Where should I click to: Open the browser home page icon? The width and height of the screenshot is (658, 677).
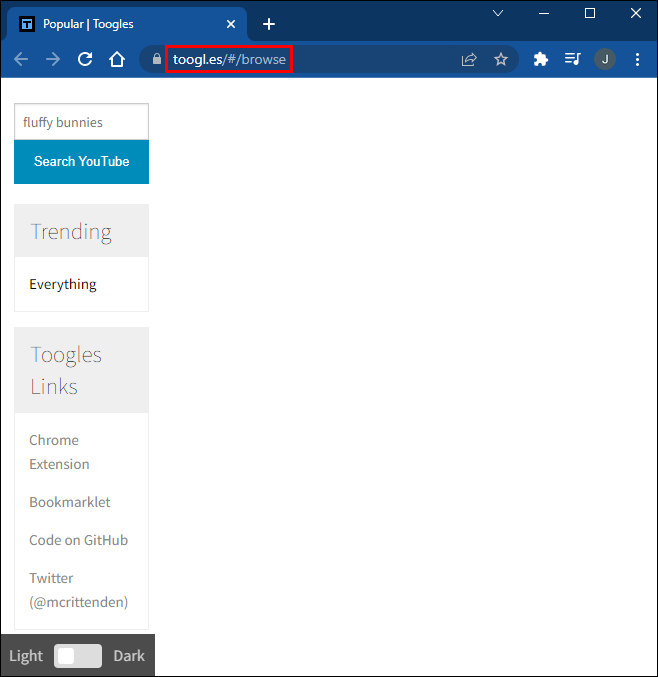tap(117, 59)
